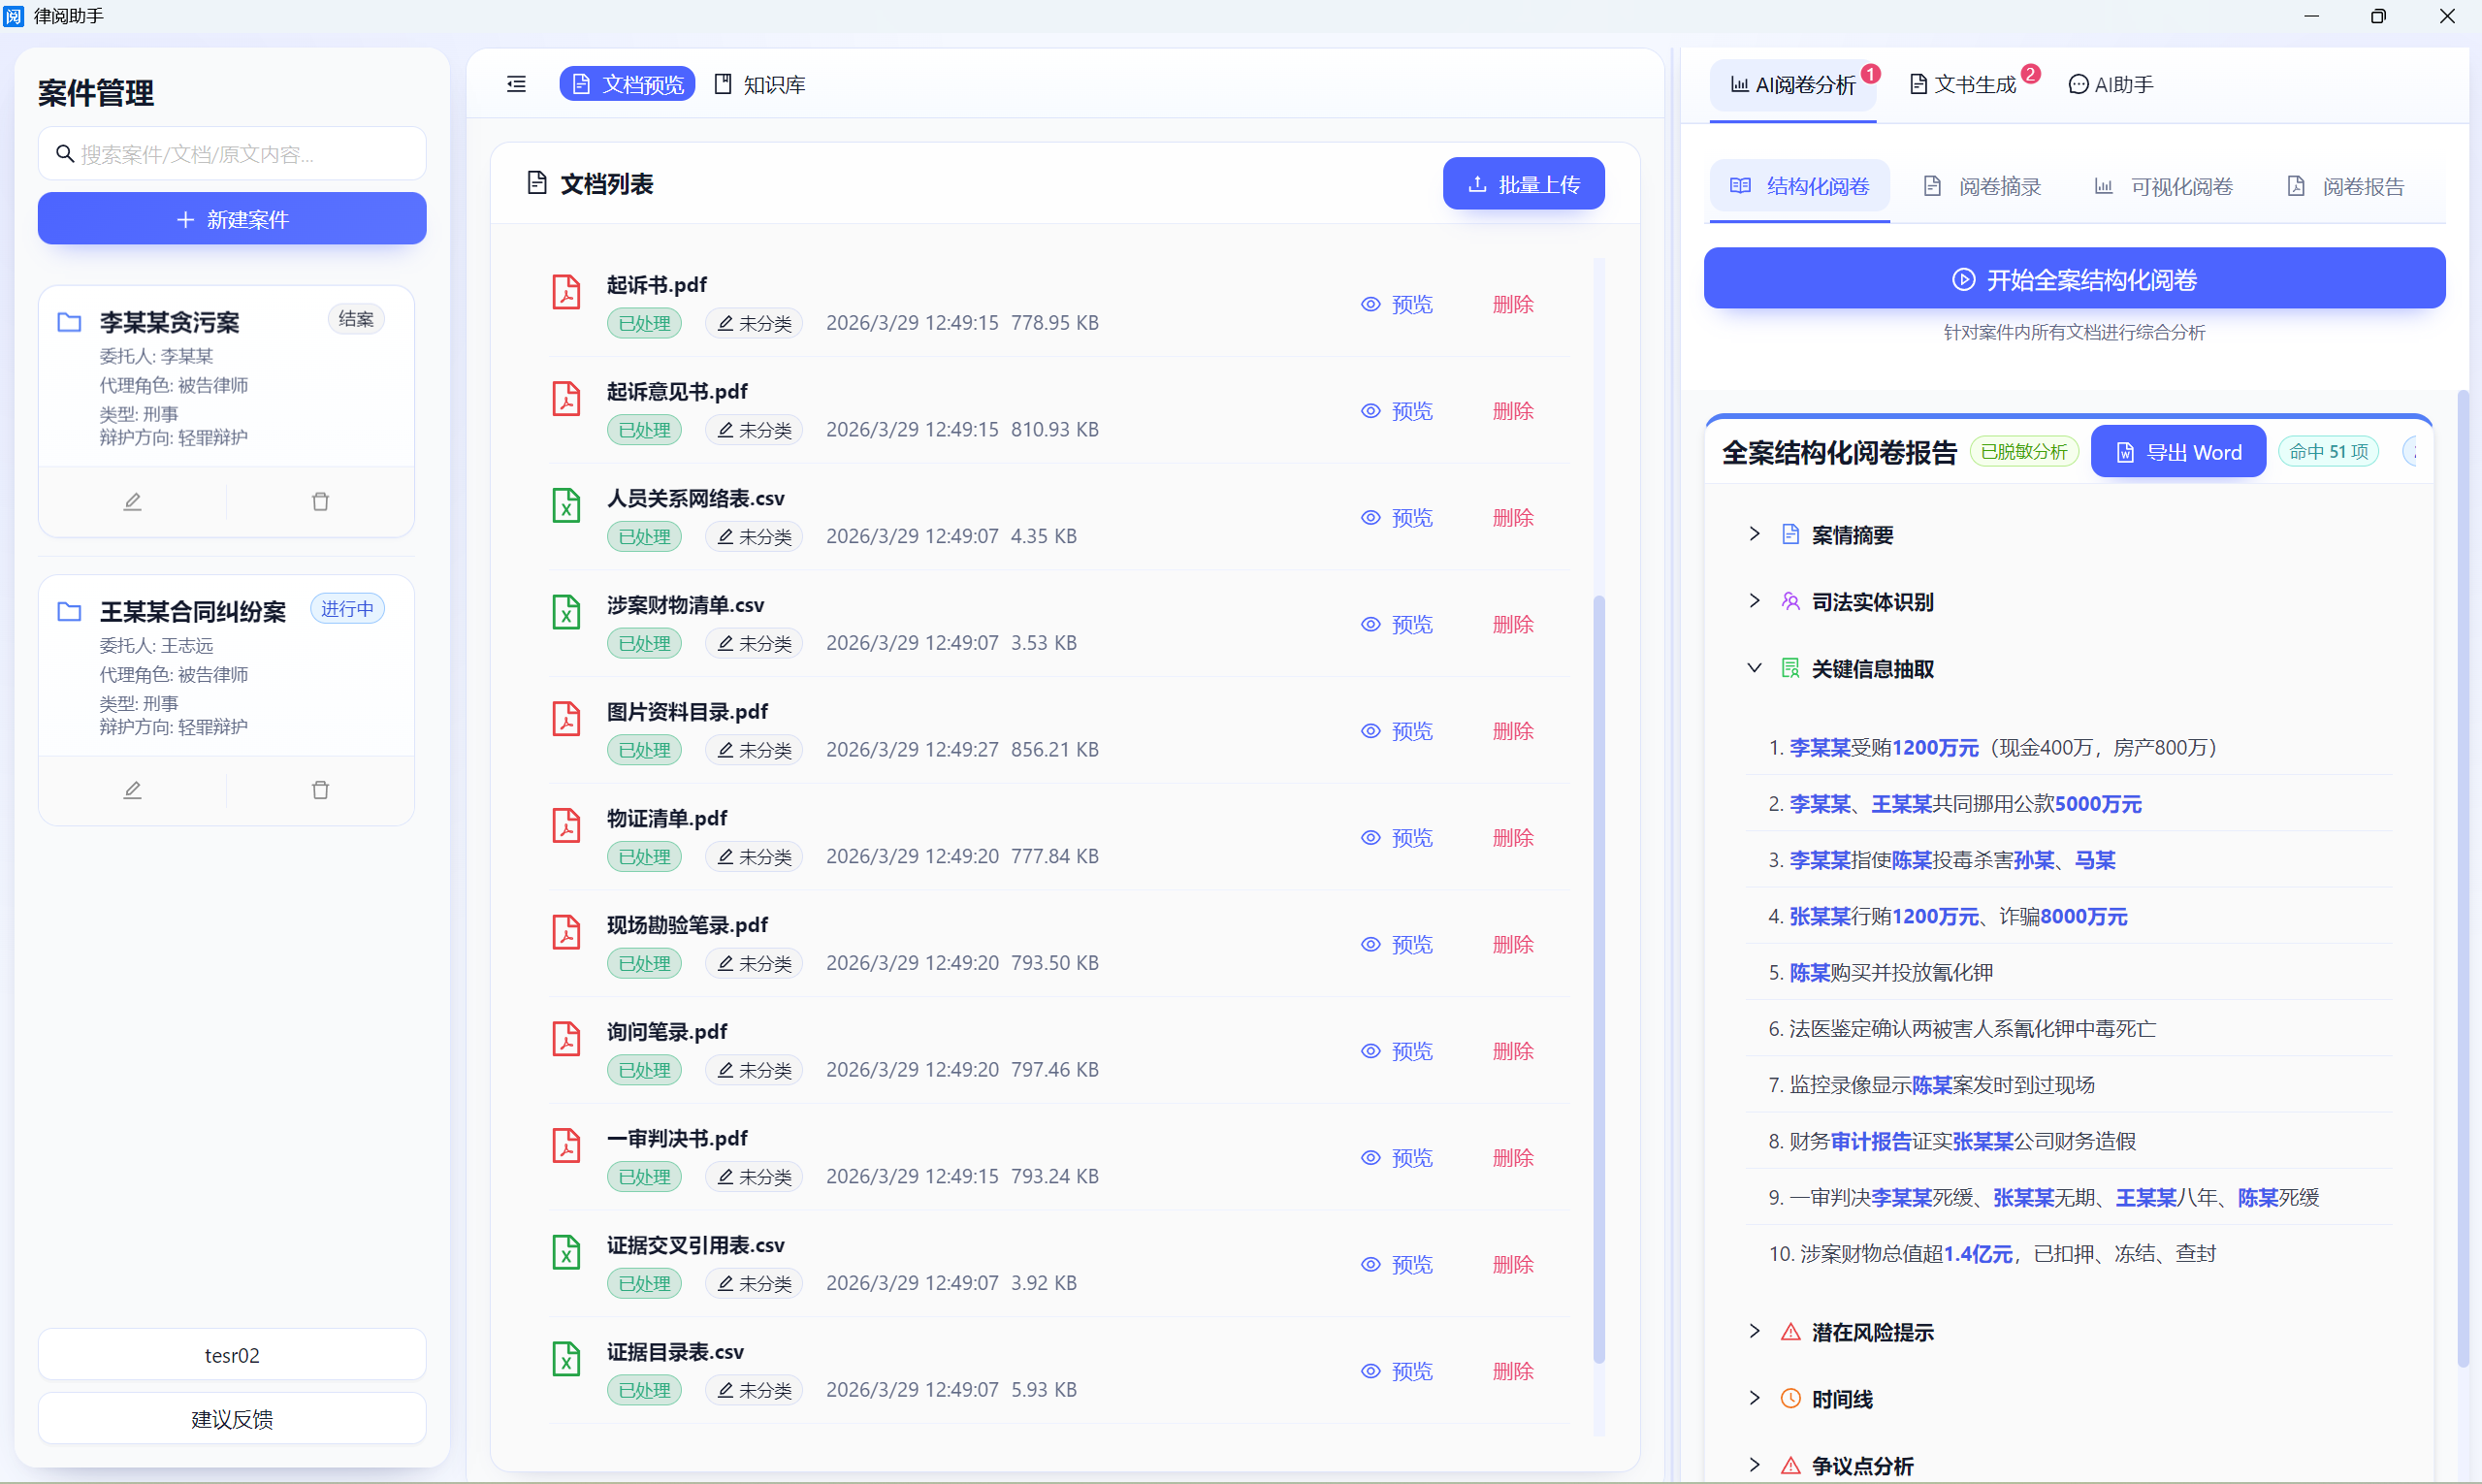Expand the 争议点分析 section
Viewport: 2482px width, 1484px height.
tap(1754, 1465)
